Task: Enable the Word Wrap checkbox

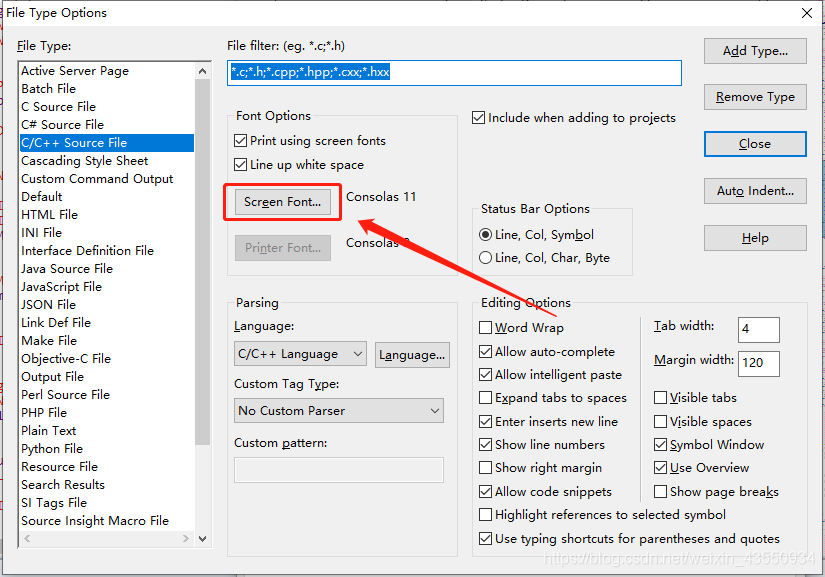Action: click(x=486, y=328)
